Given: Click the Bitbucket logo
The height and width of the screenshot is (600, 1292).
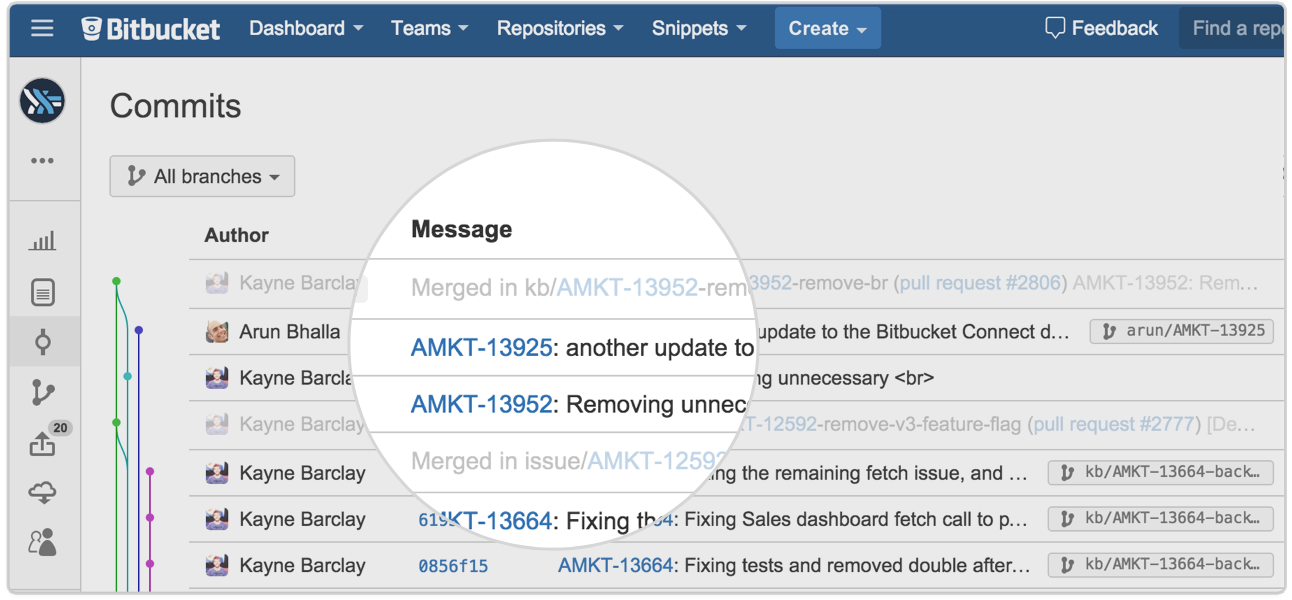Looking at the screenshot, I should click(151, 29).
